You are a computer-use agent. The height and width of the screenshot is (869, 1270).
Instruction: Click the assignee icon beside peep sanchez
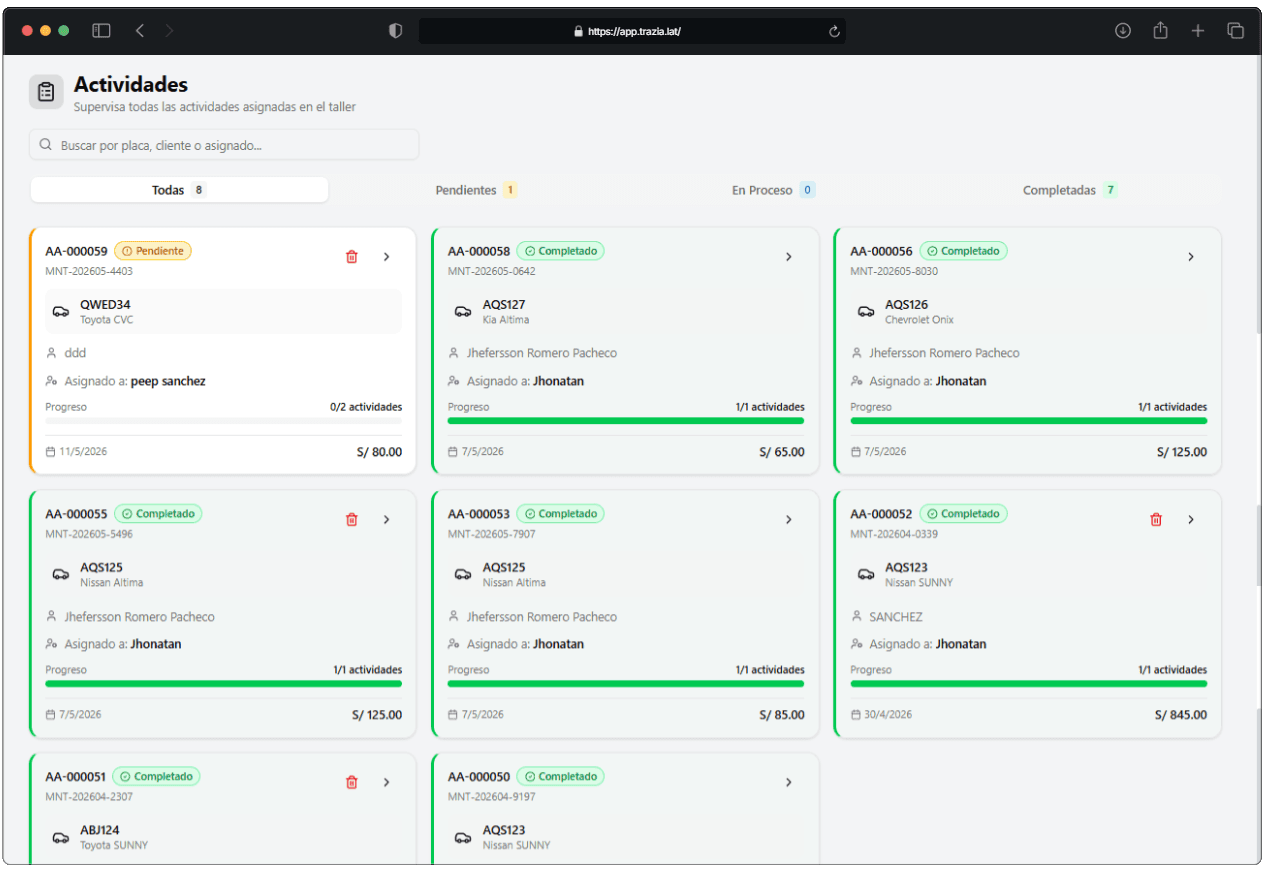pyautogui.click(x=52, y=381)
